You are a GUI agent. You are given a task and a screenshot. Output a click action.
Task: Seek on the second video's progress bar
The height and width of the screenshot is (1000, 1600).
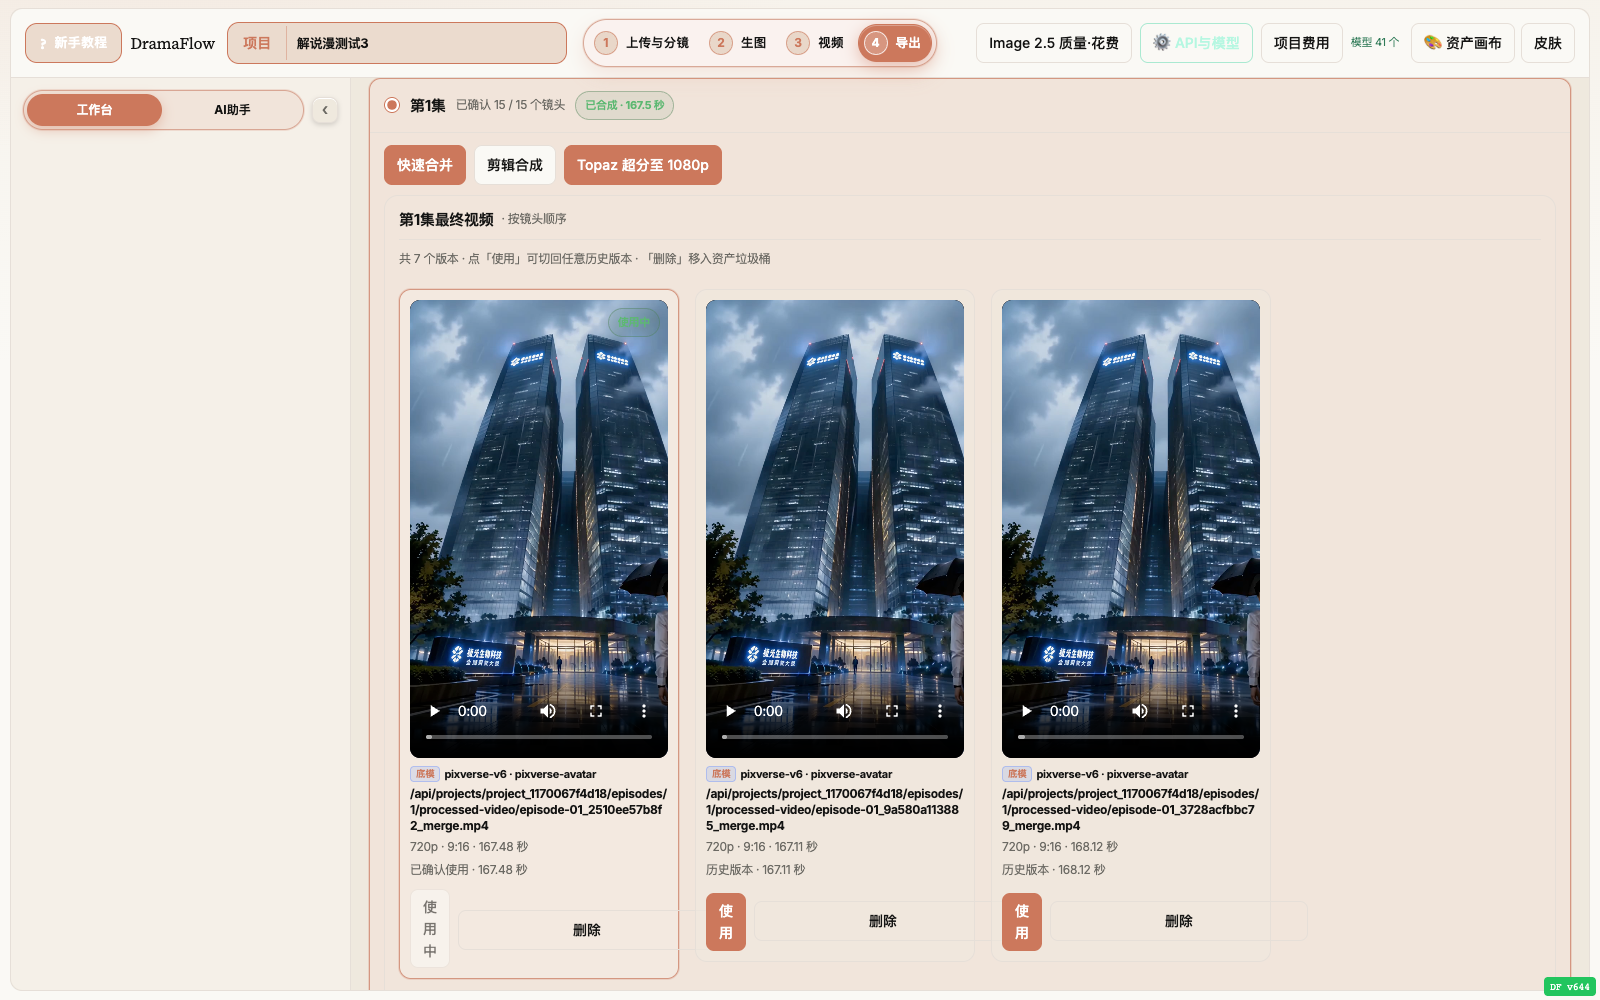pos(835,737)
